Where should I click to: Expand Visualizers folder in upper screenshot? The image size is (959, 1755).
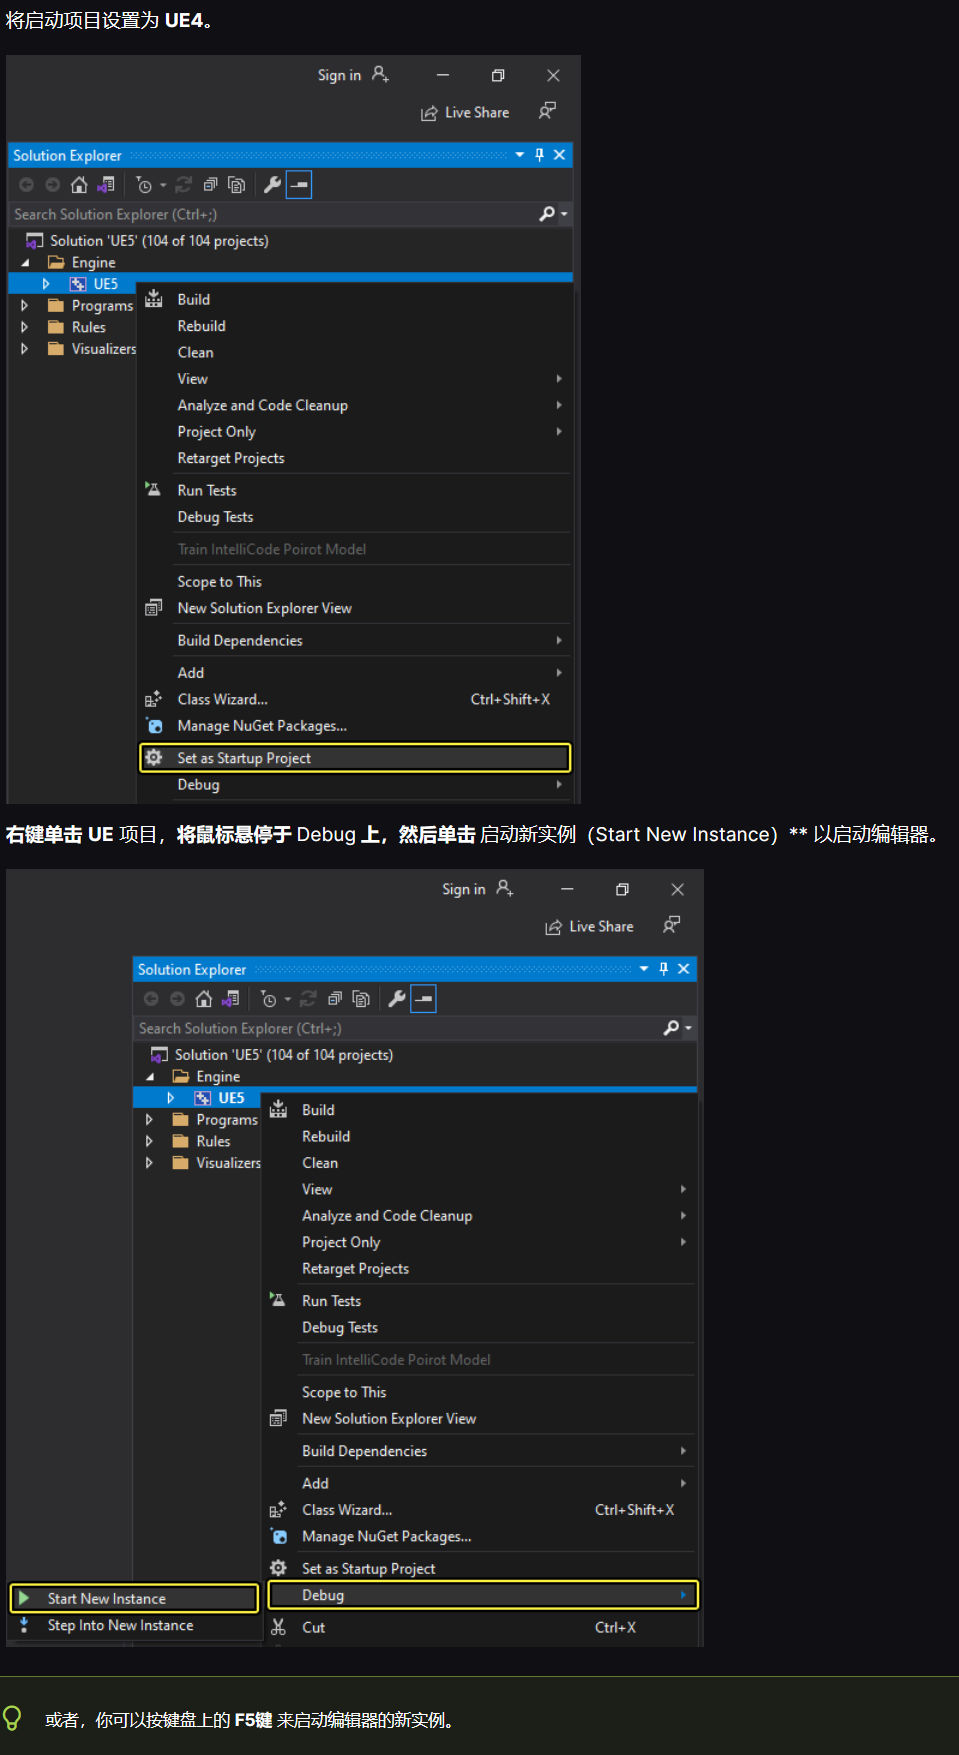click(x=25, y=349)
